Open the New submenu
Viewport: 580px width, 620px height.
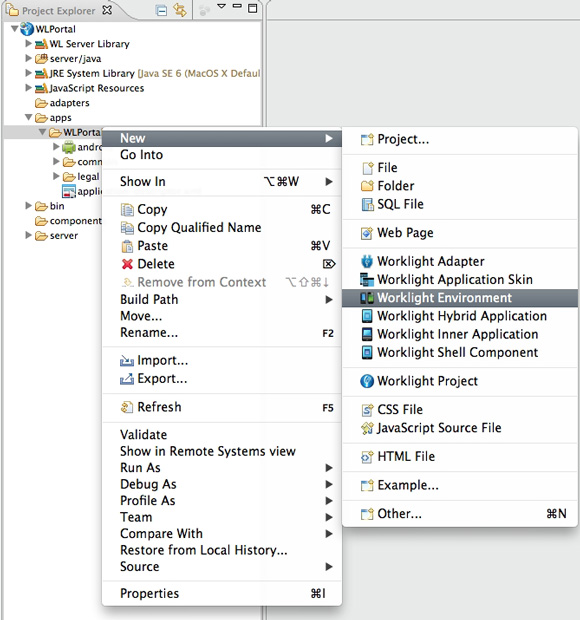tap(222, 138)
